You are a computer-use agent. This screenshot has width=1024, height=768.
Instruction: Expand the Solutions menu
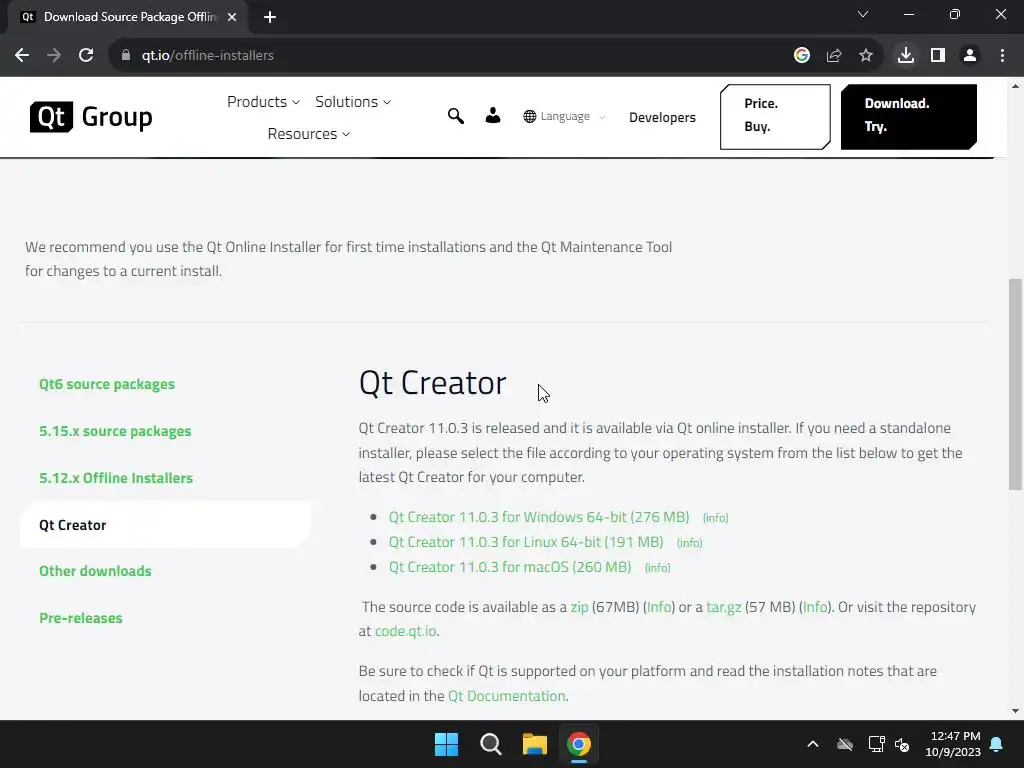pos(353,102)
